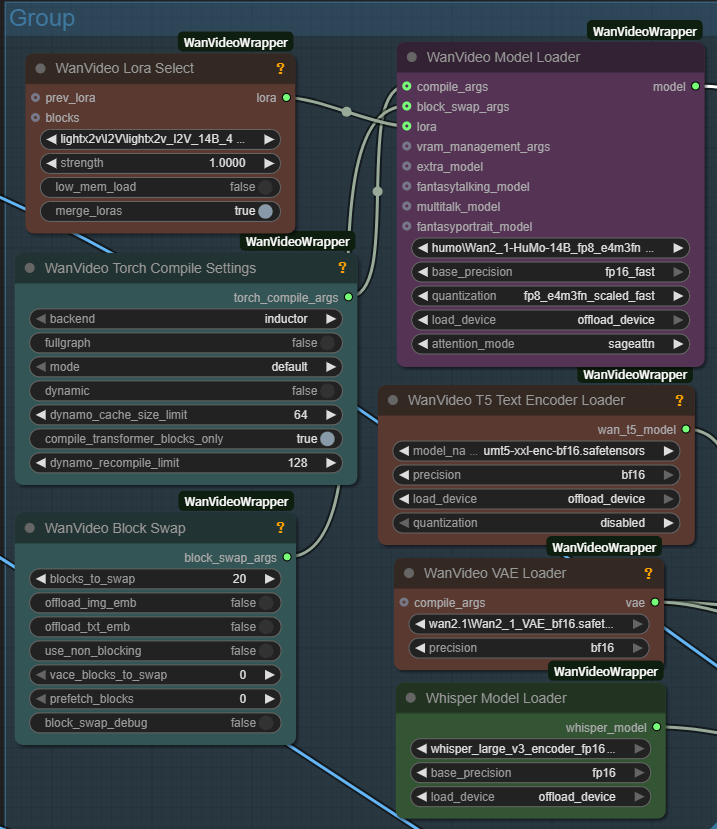Open the humo Wan2_1-HuMo model selector
Viewport: 717px width, 829px height.
(550, 248)
